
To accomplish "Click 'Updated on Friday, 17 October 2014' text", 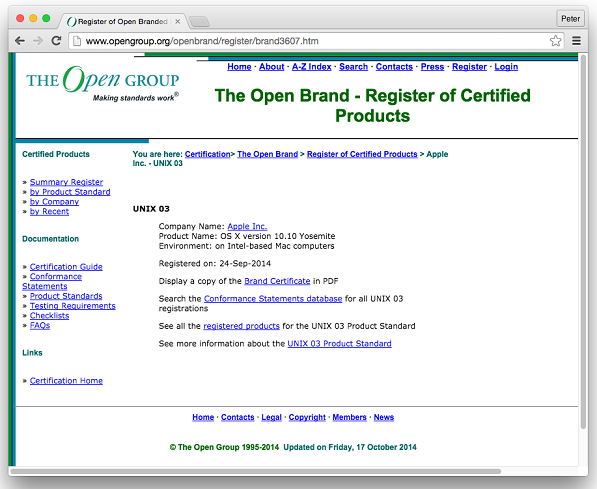I will 350,447.
